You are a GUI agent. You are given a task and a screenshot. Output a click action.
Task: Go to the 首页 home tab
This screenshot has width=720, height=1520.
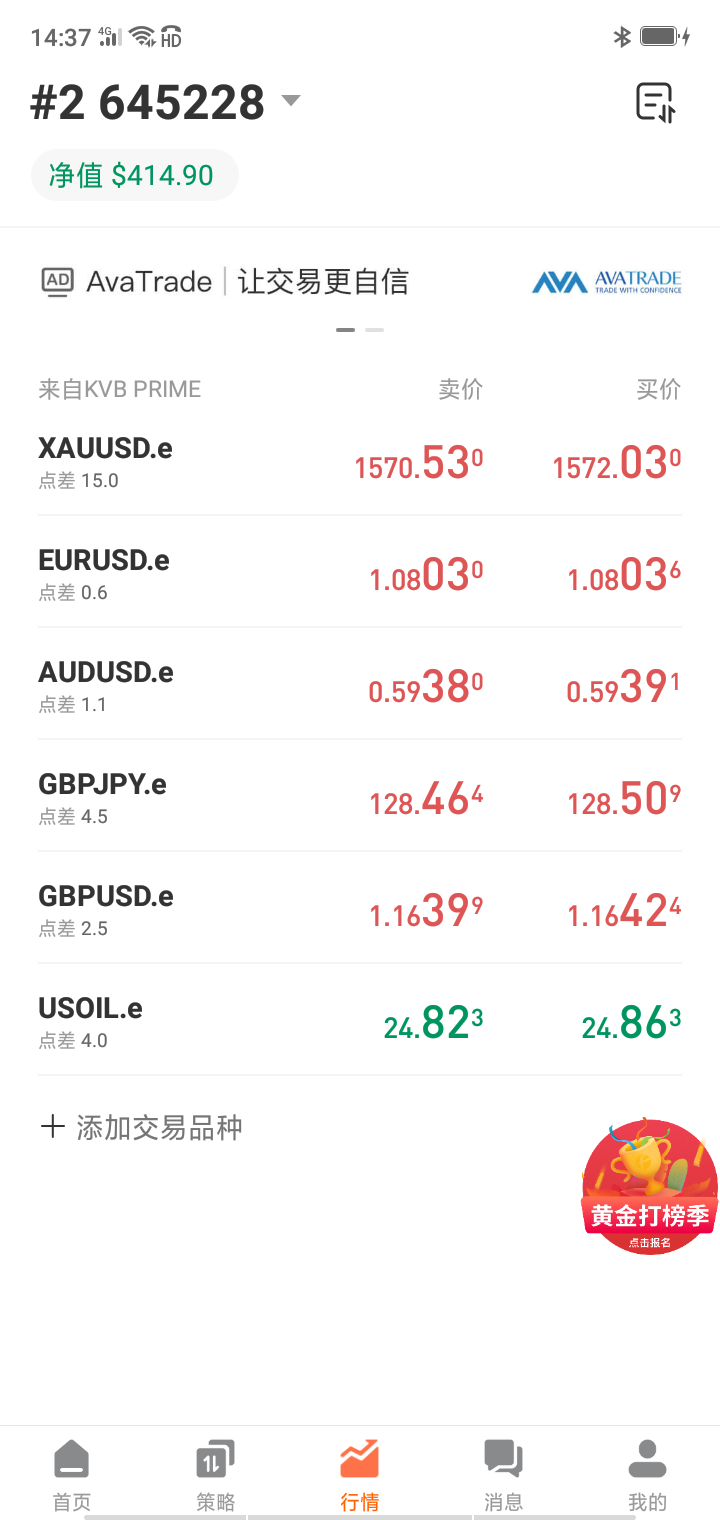(x=71, y=1474)
